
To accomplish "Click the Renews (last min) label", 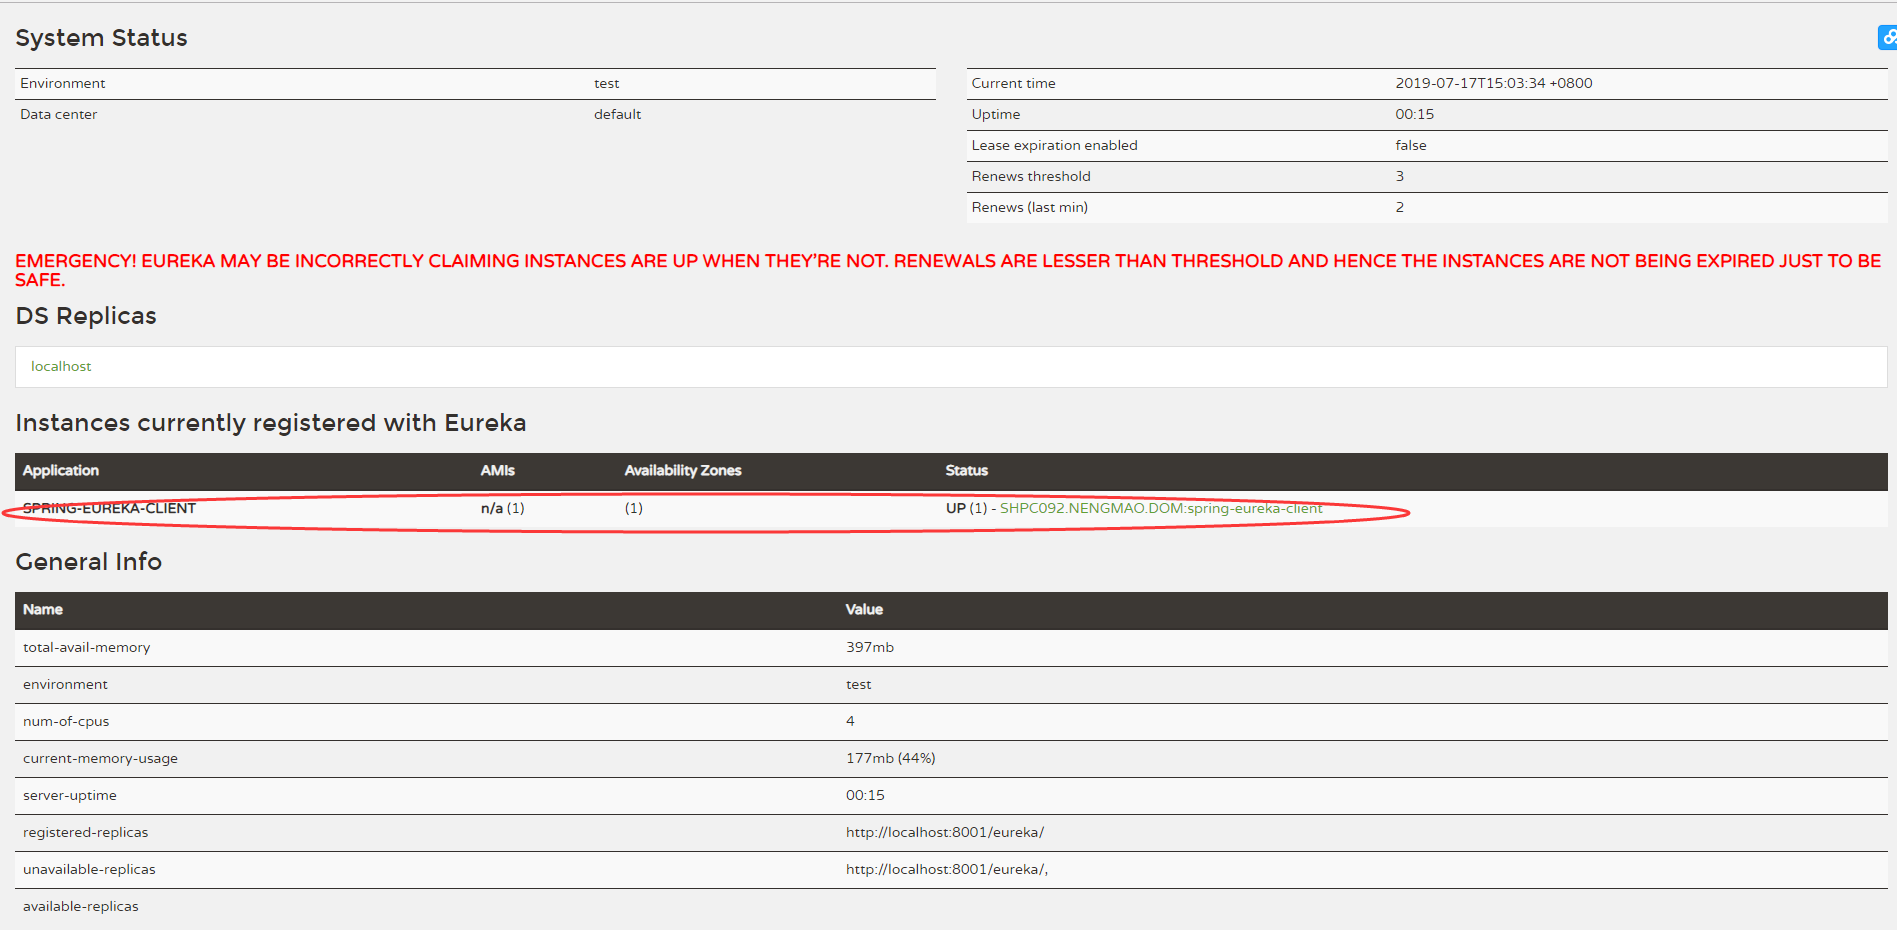I will tap(1029, 207).
